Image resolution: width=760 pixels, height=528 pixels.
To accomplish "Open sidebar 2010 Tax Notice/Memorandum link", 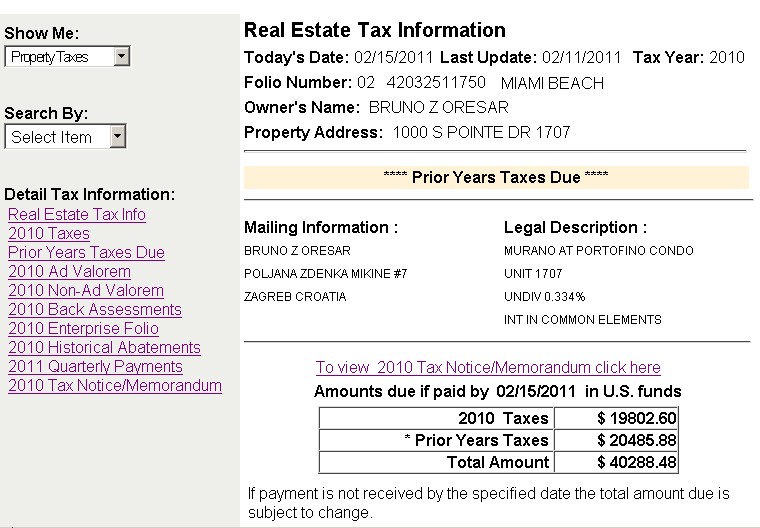I will tap(115, 386).
